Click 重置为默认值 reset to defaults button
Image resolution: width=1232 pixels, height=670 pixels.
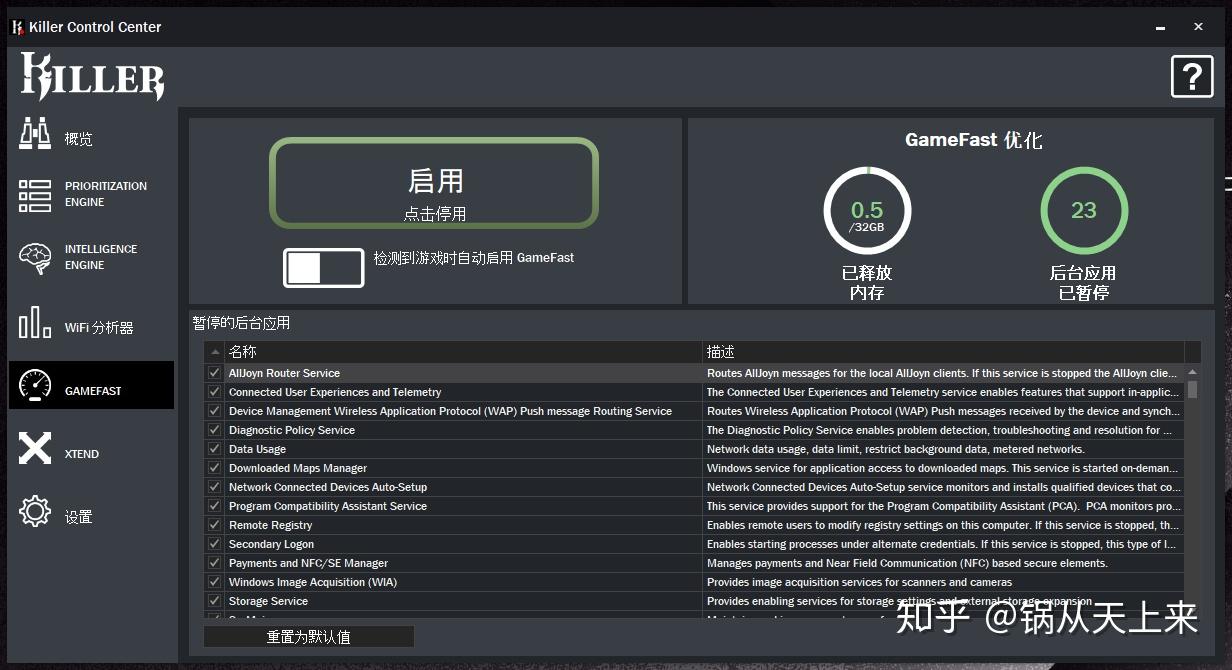pos(308,637)
